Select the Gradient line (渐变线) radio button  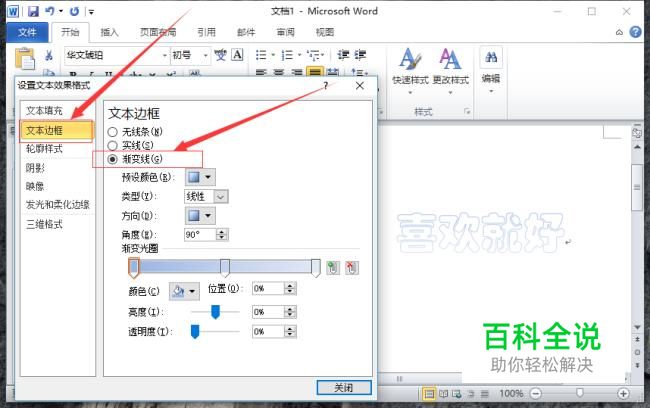112,159
